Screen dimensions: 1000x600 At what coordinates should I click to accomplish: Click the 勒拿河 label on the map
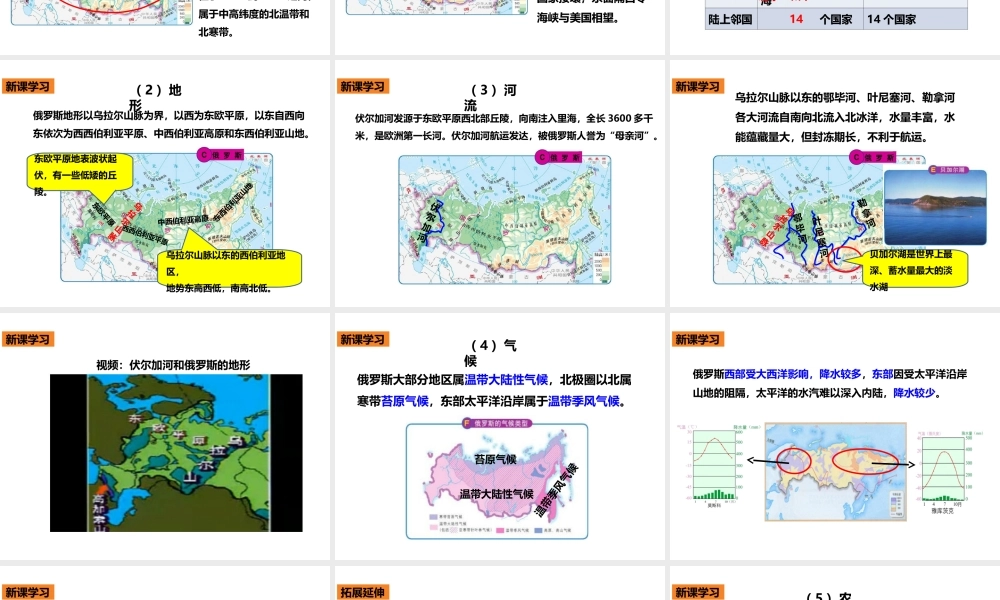[866, 214]
